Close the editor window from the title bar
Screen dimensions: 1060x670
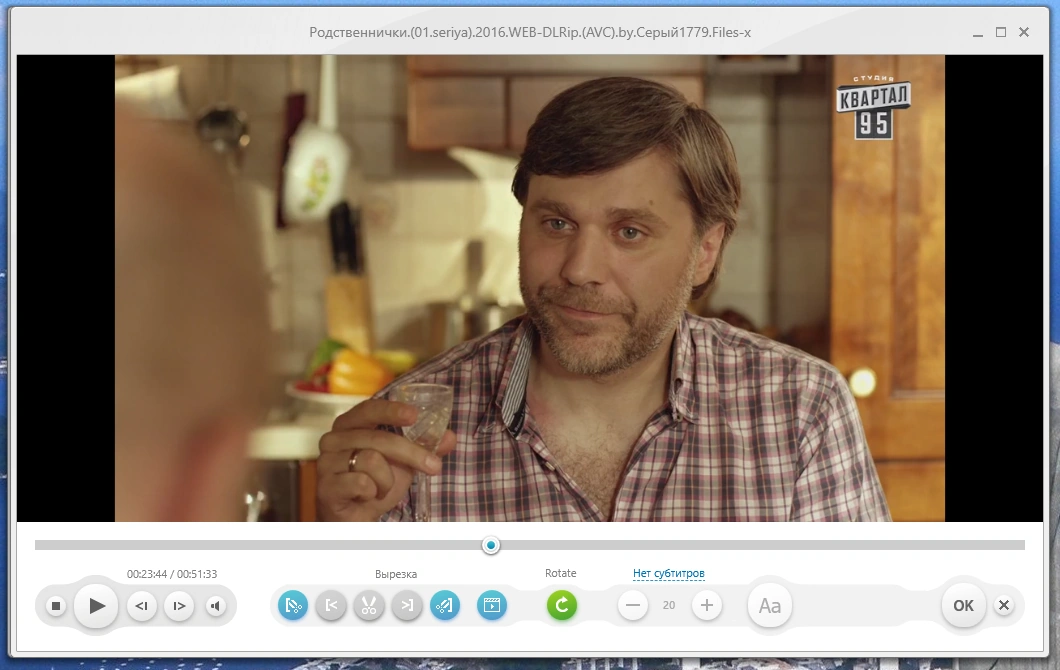(1024, 32)
